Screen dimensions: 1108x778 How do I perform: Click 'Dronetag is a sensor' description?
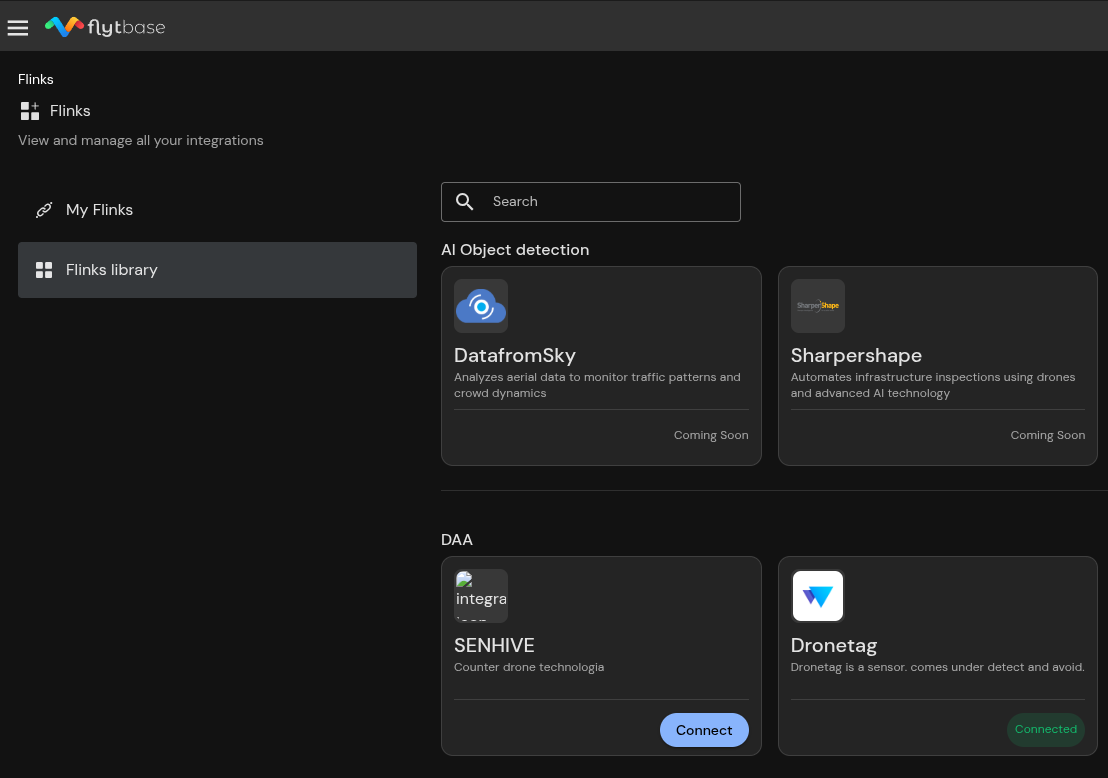937,667
